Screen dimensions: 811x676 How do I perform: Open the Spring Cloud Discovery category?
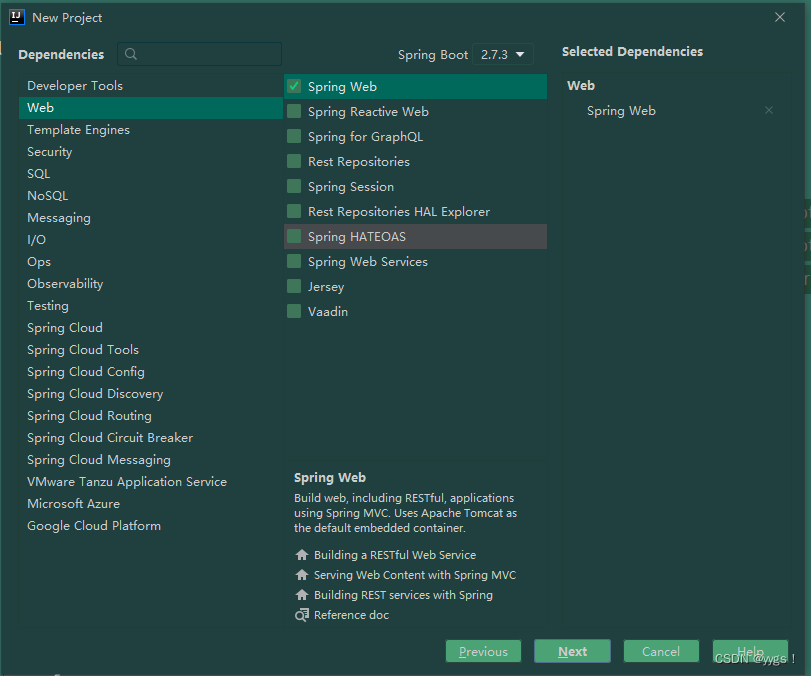tap(151, 394)
